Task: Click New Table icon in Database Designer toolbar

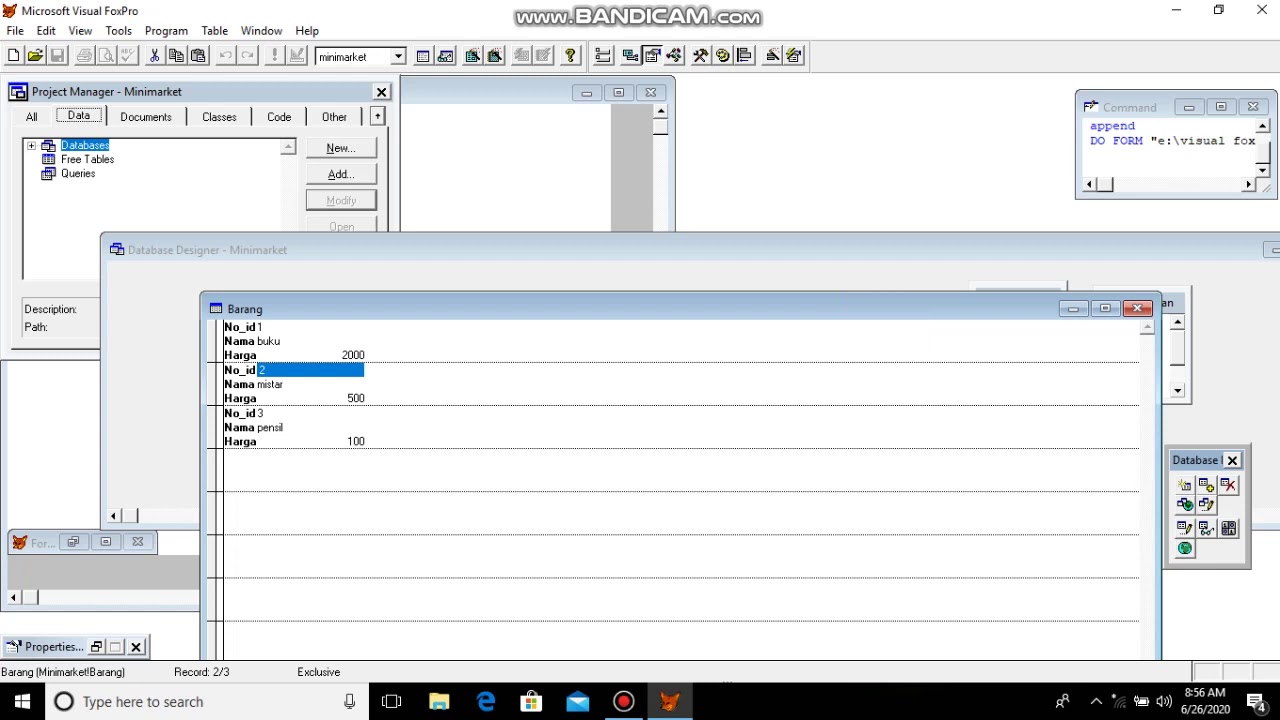Action: (x=1185, y=485)
